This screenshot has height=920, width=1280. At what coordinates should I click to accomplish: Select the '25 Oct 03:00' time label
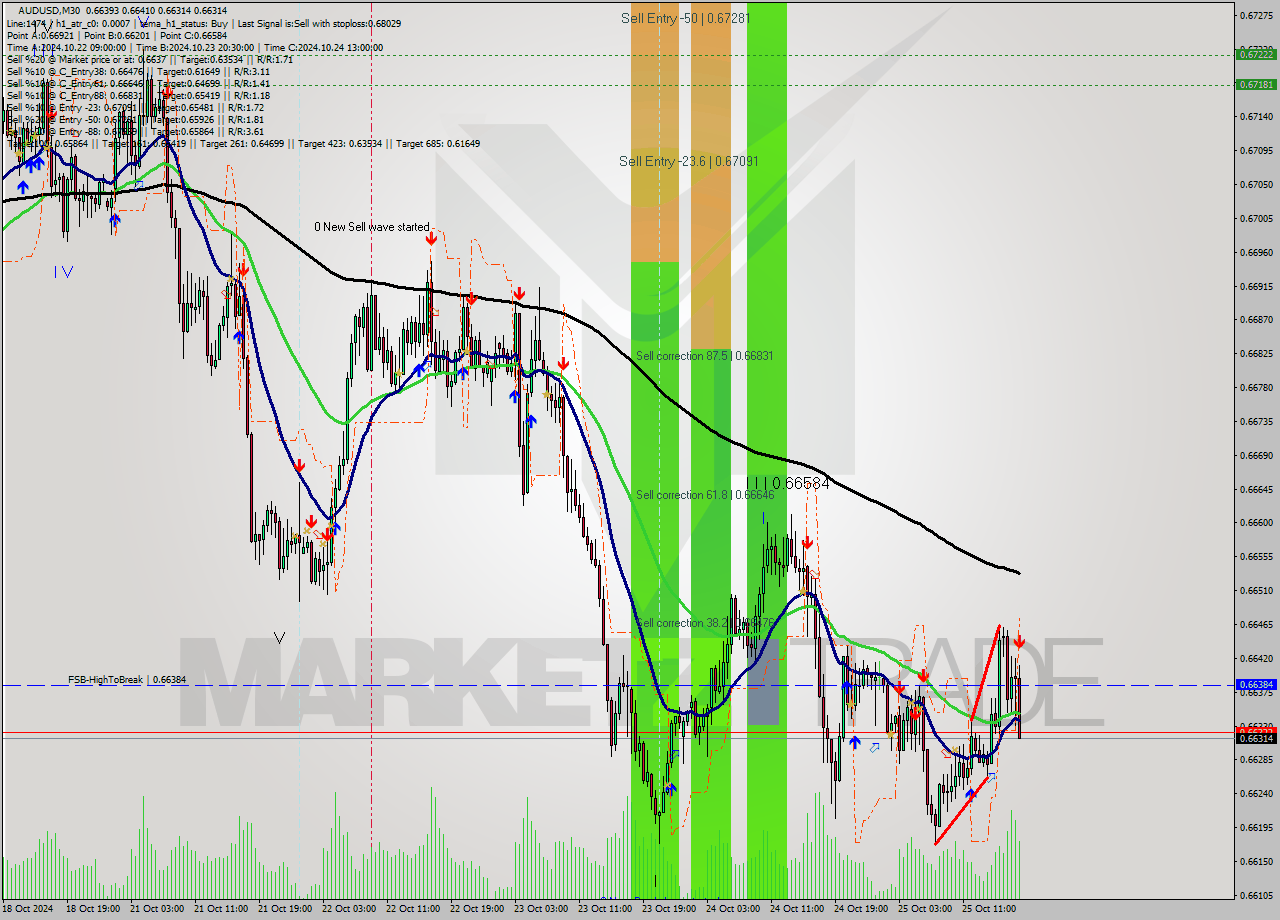925,909
